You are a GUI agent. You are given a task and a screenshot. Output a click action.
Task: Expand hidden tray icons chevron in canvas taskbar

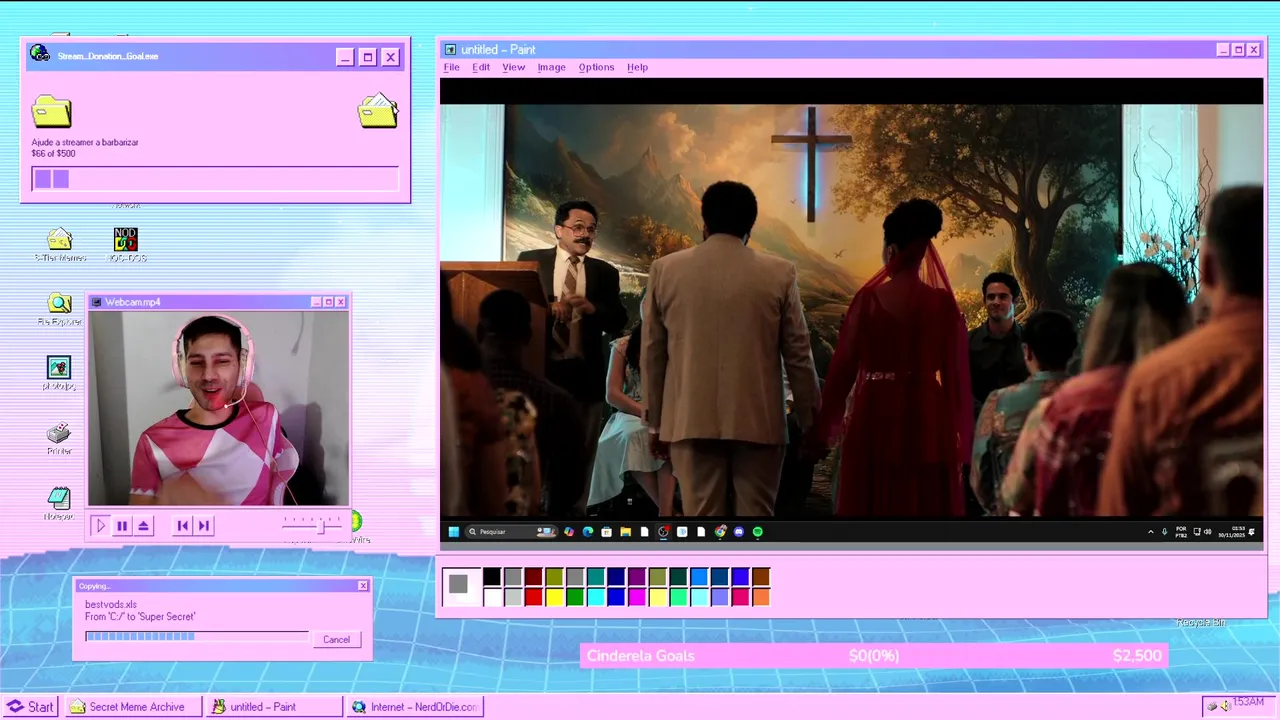coord(1151,532)
